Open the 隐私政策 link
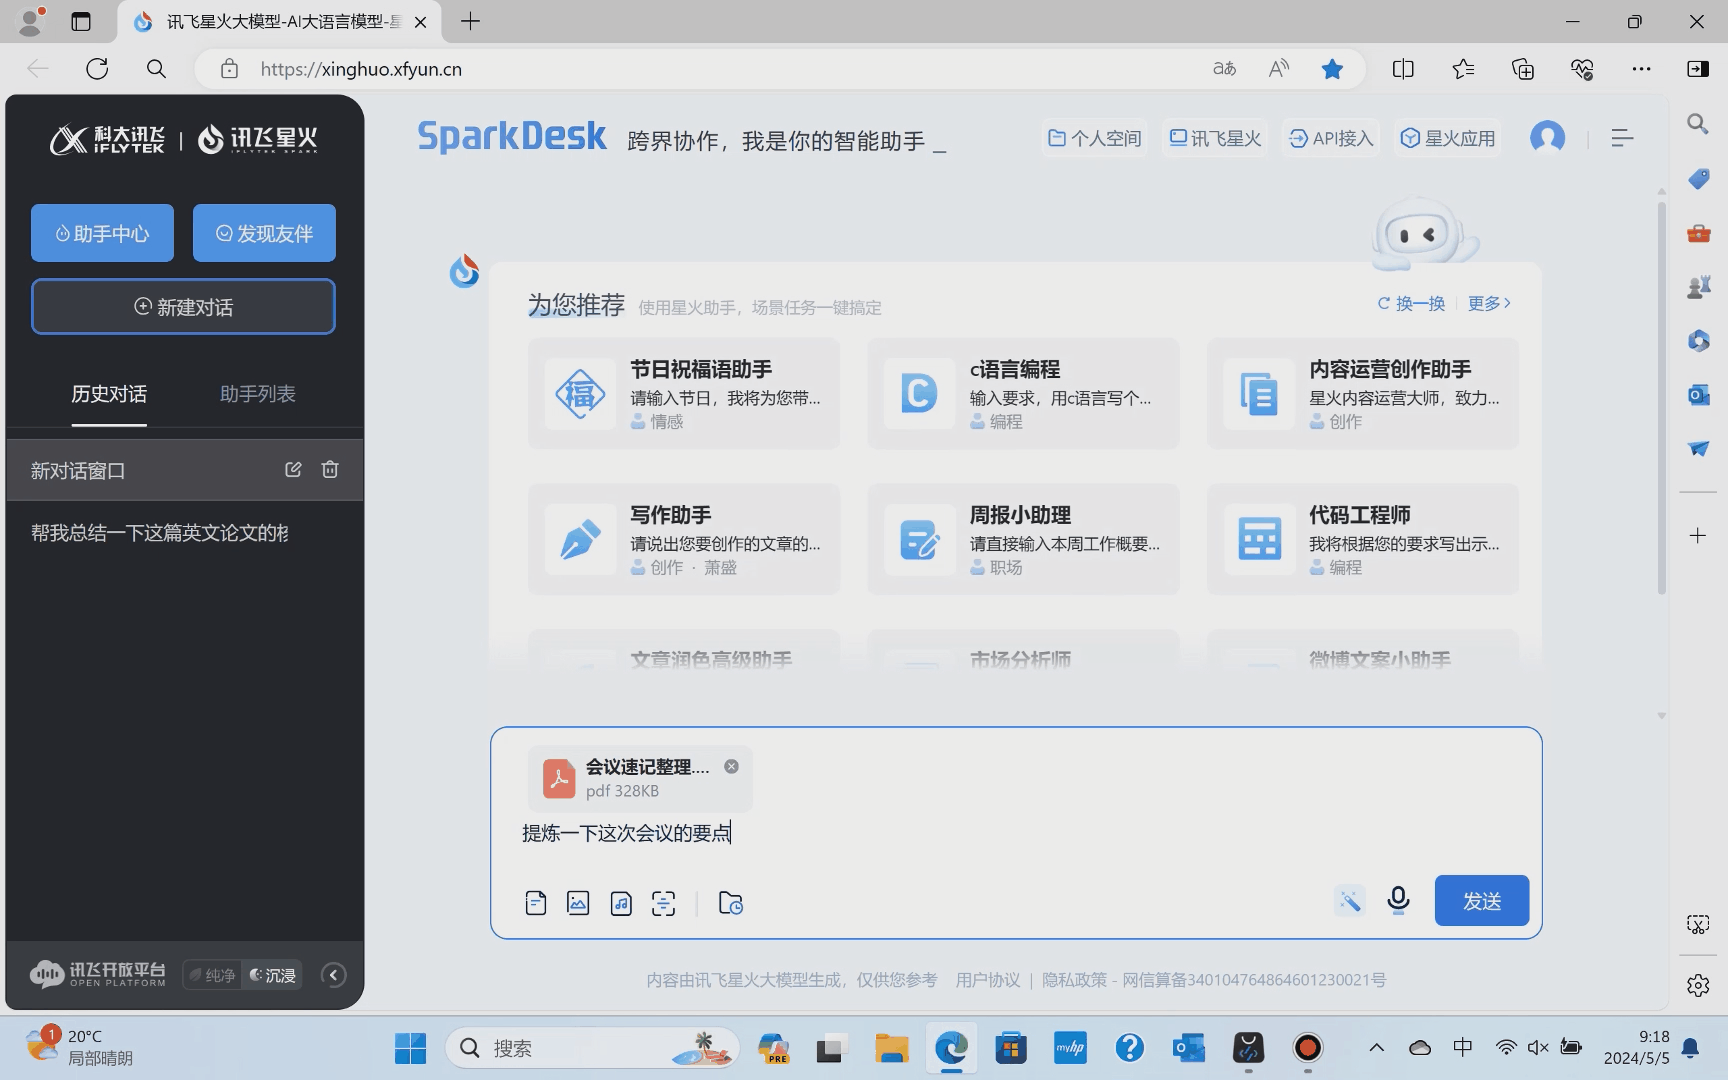 [1075, 980]
